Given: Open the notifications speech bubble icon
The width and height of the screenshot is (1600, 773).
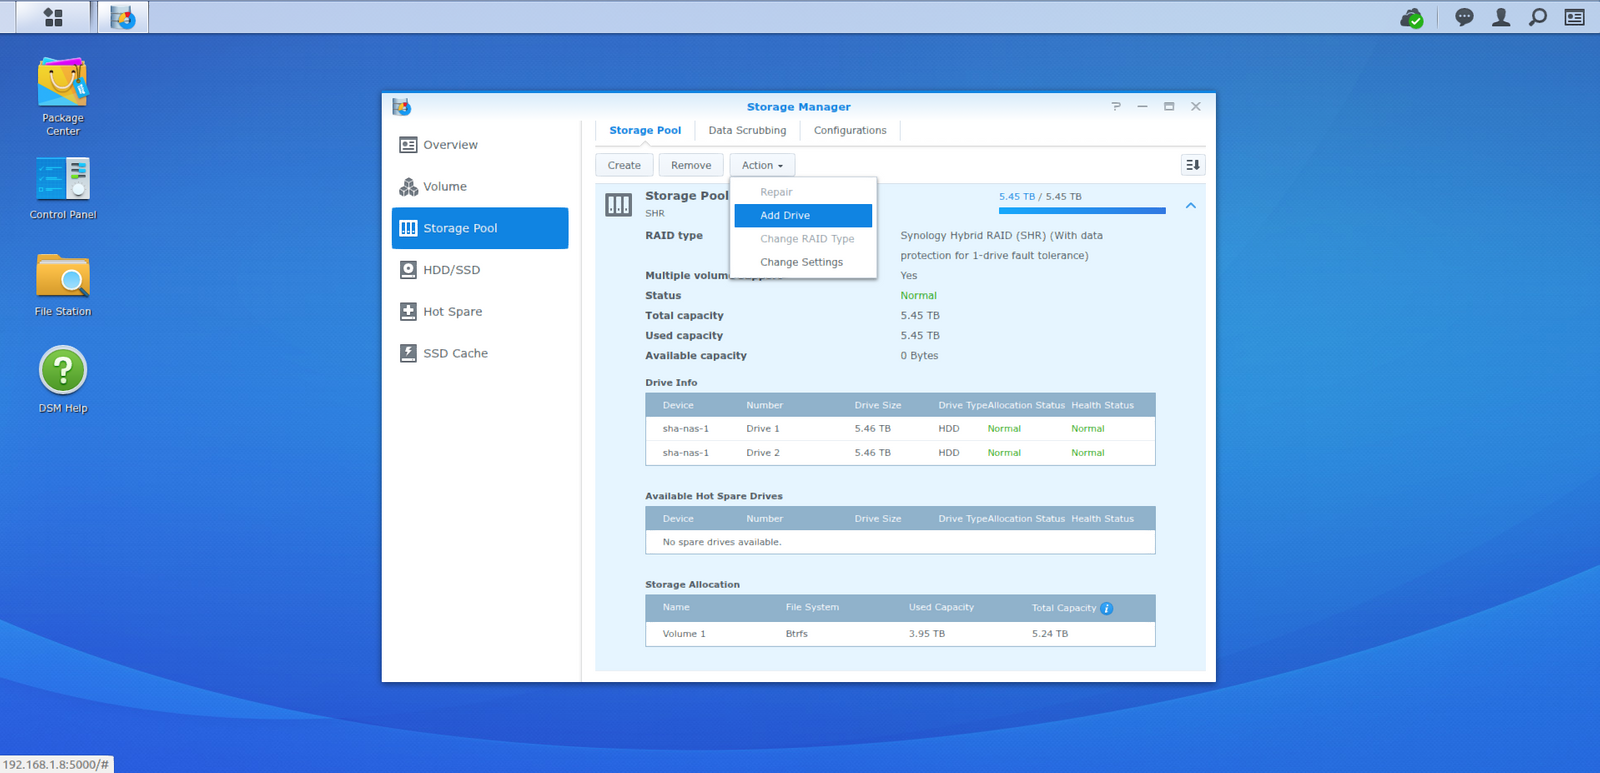Looking at the screenshot, I should tap(1464, 17).
